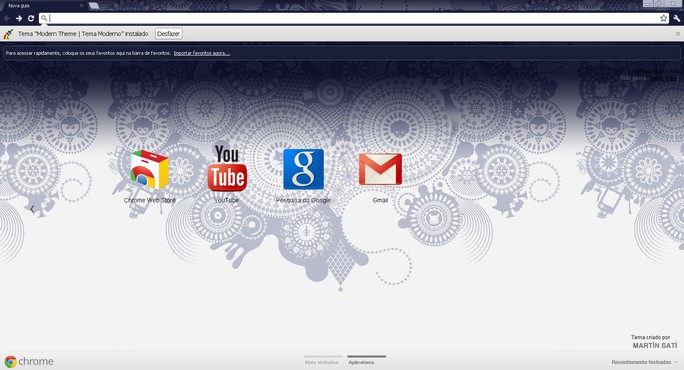The width and height of the screenshot is (684, 370).
Task: Dismiss the theme installed infobar
Action: click(x=677, y=34)
